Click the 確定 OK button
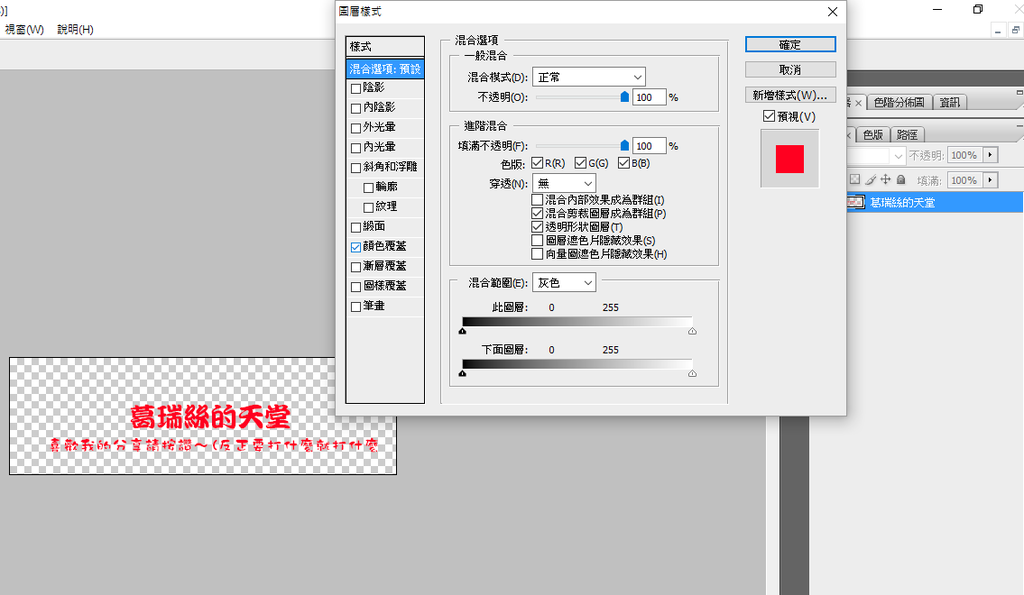Screen dimensions: 1024x595 789,44
